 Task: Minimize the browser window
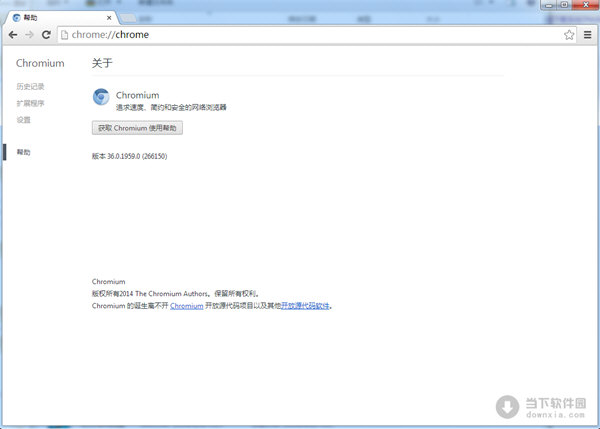coord(549,5)
